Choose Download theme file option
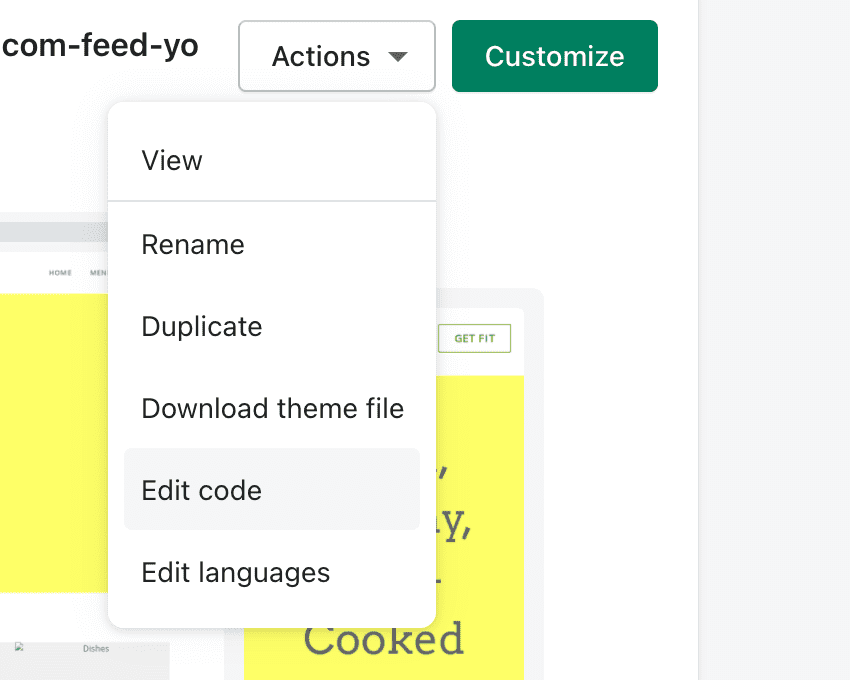850x680 pixels. (x=272, y=408)
